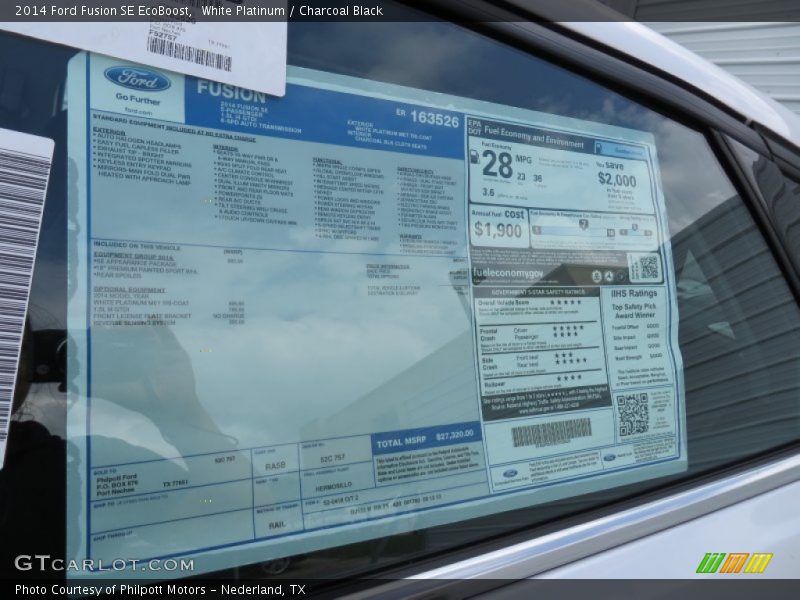800x600 pixels.
Task: Click the fuel pump icon beside 28 MPG
Action: [475, 158]
